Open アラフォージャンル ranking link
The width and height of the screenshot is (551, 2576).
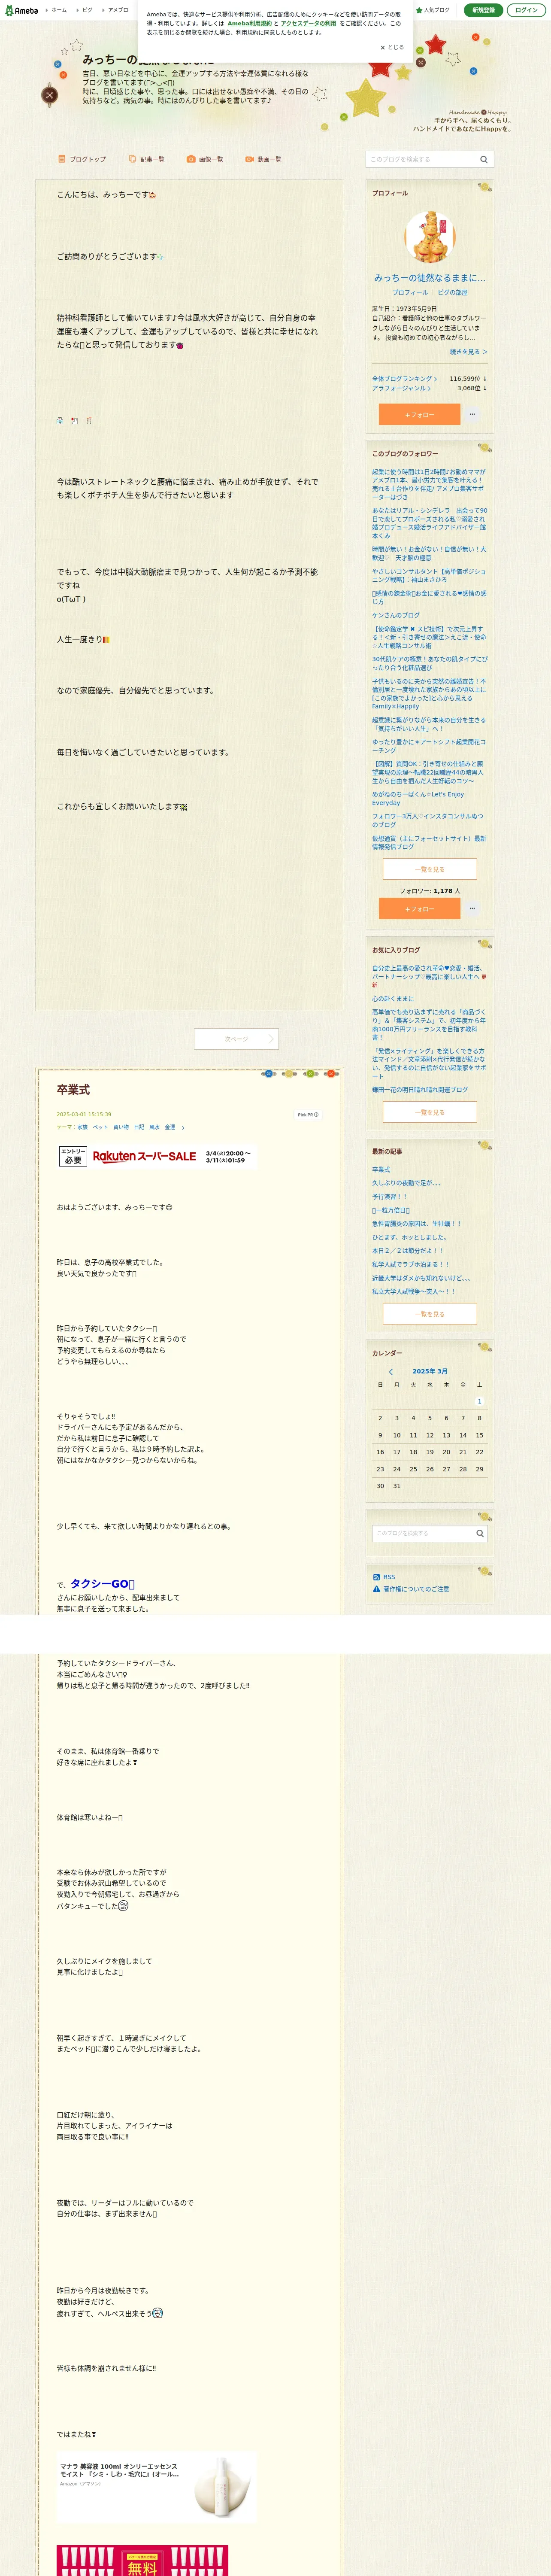tap(401, 388)
